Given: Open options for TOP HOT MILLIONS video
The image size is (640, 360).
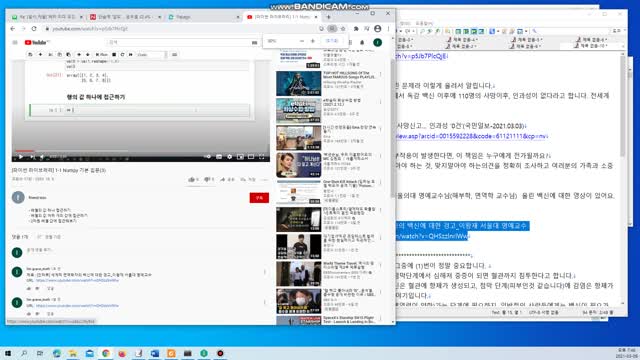Looking at the screenshot, I should coord(380,74).
